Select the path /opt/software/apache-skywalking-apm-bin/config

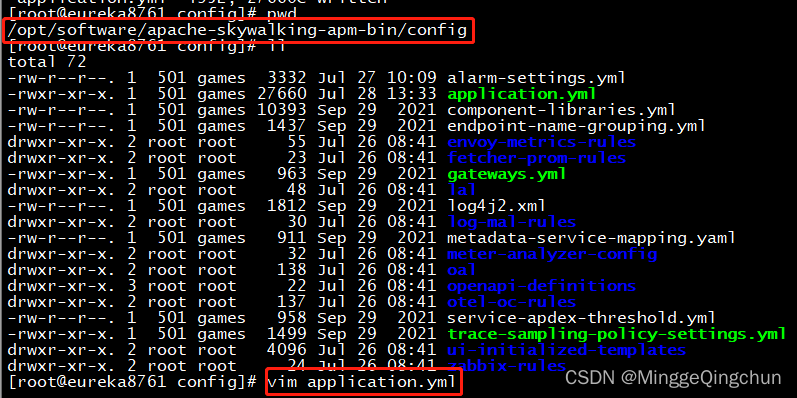pos(237,31)
